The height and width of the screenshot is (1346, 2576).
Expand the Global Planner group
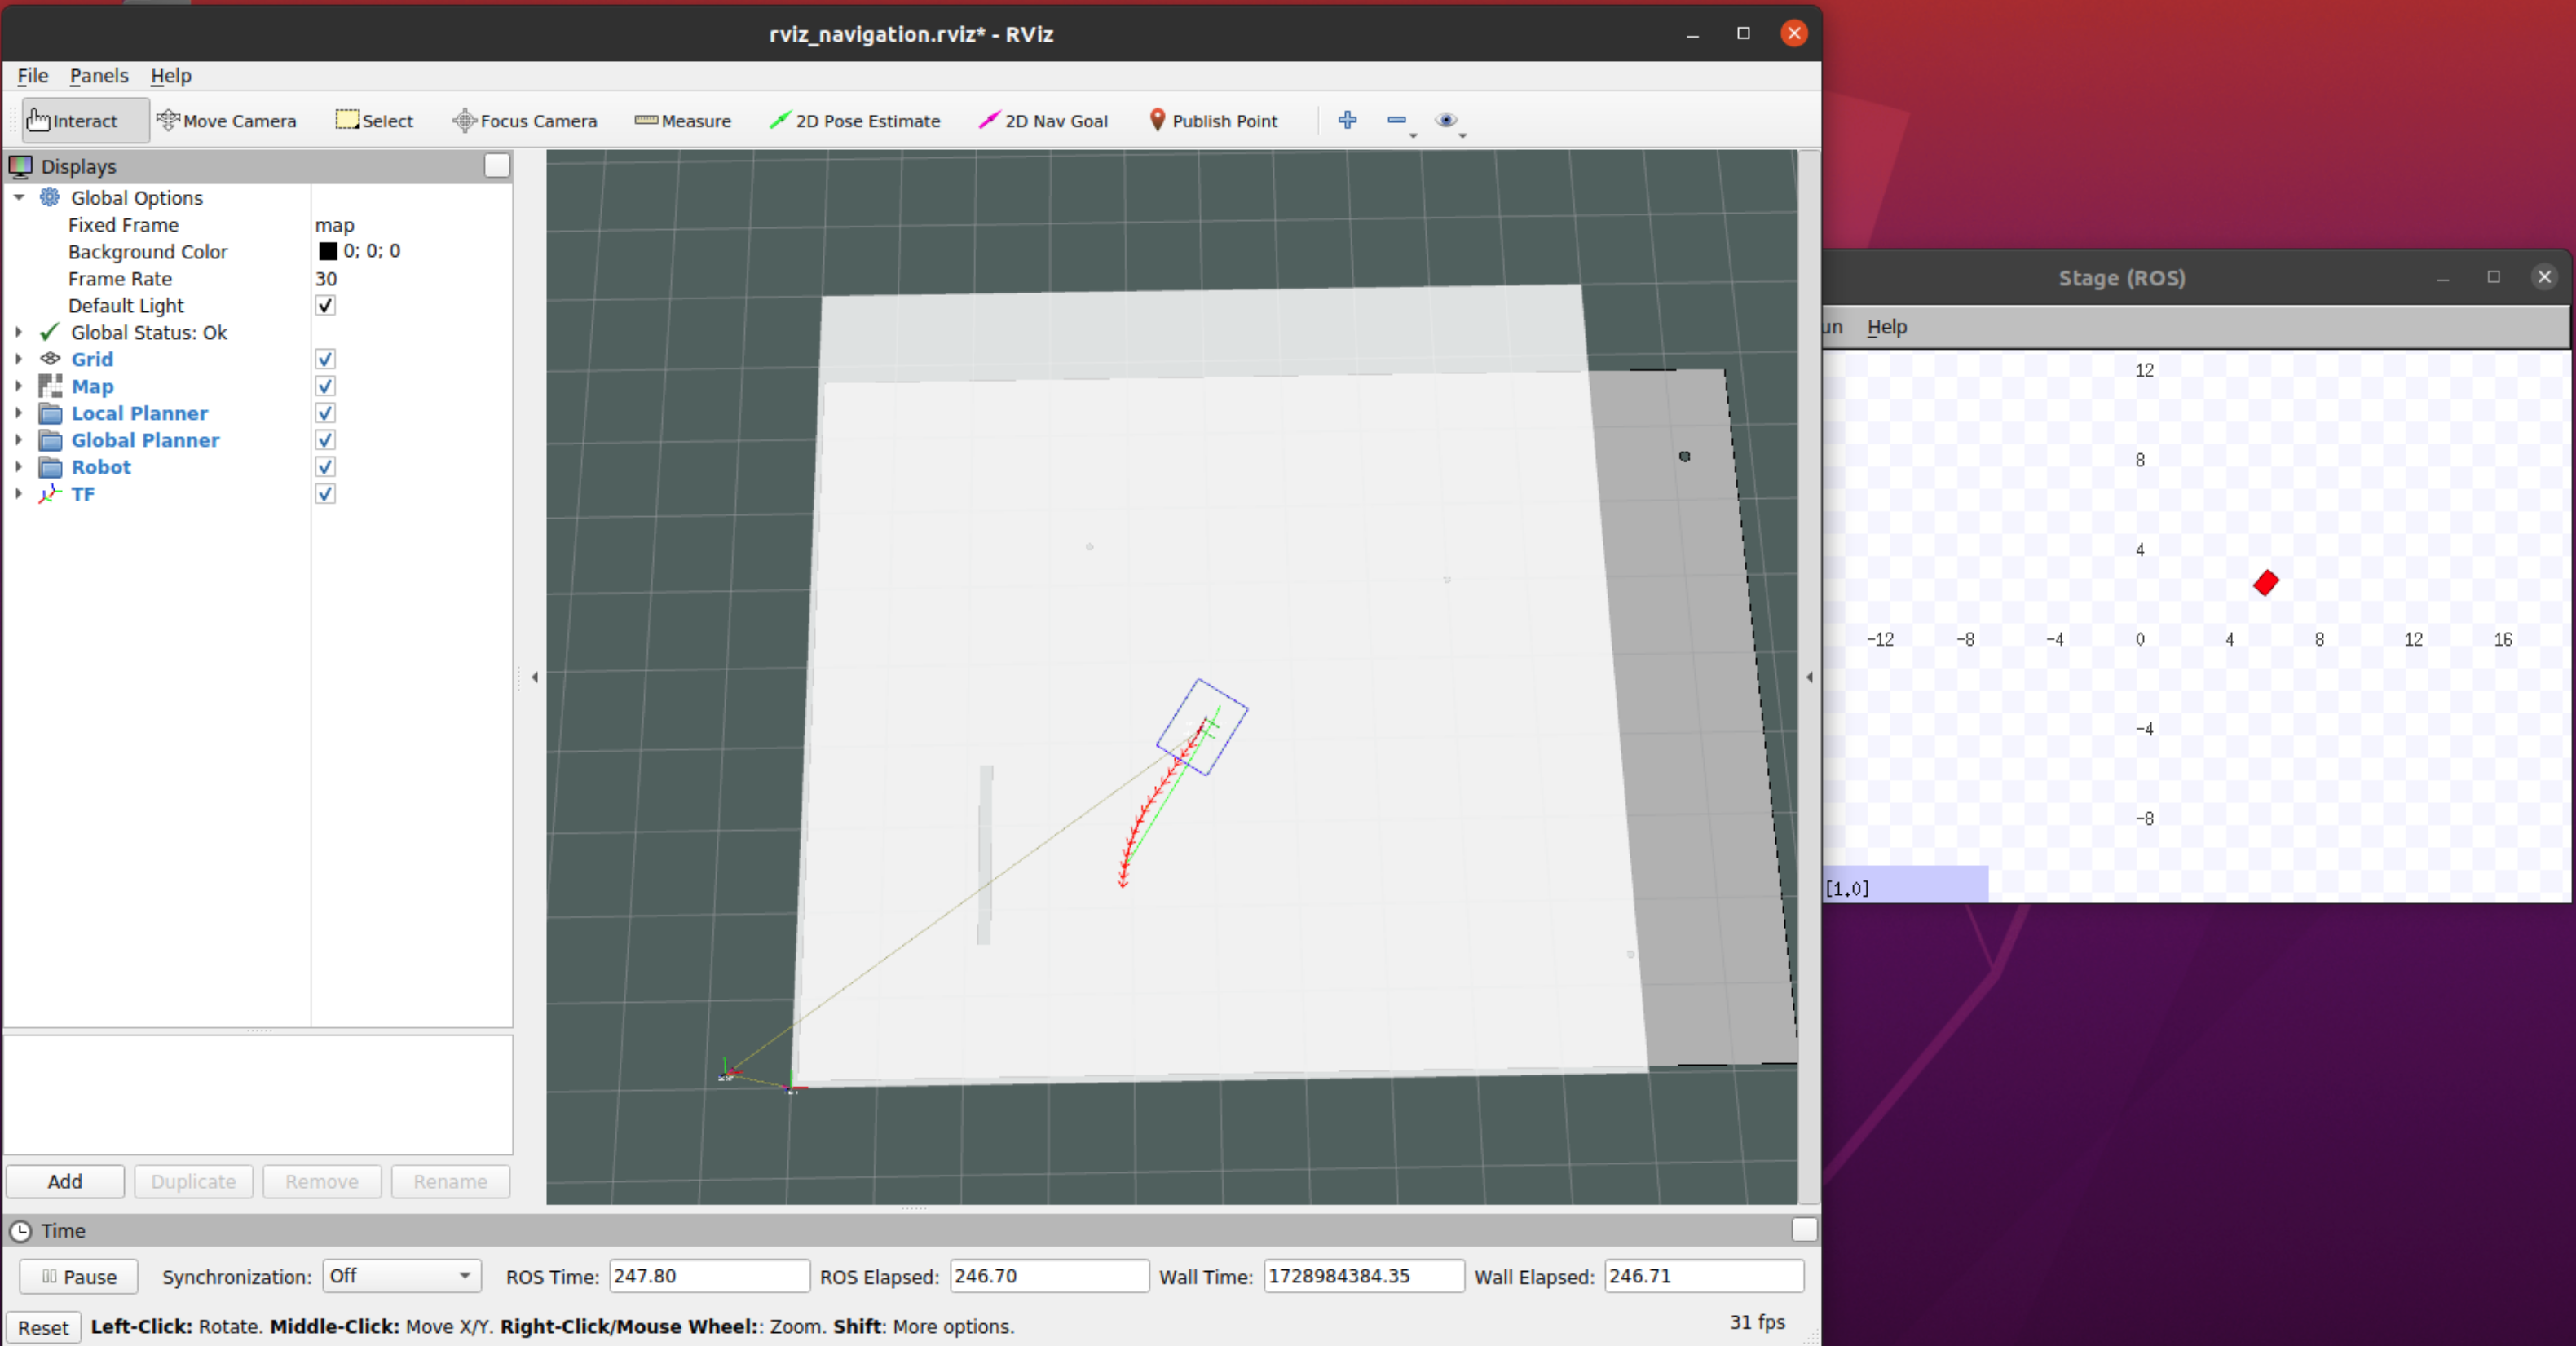click(19, 440)
